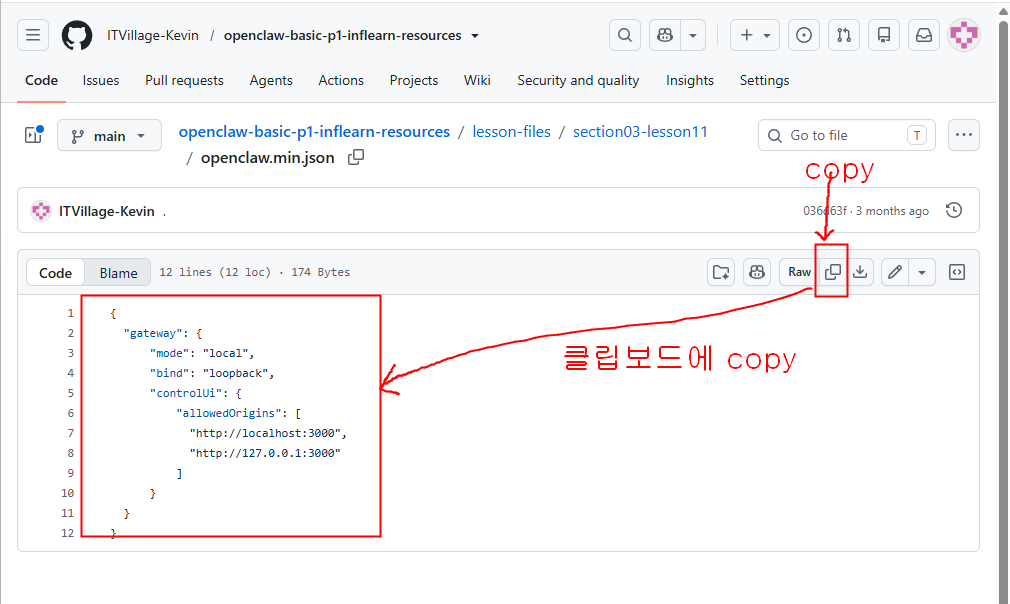Open the Copilot icon in file toolbar
The height and width of the screenshot is (604, 1010).
click(x=757, y=272)
